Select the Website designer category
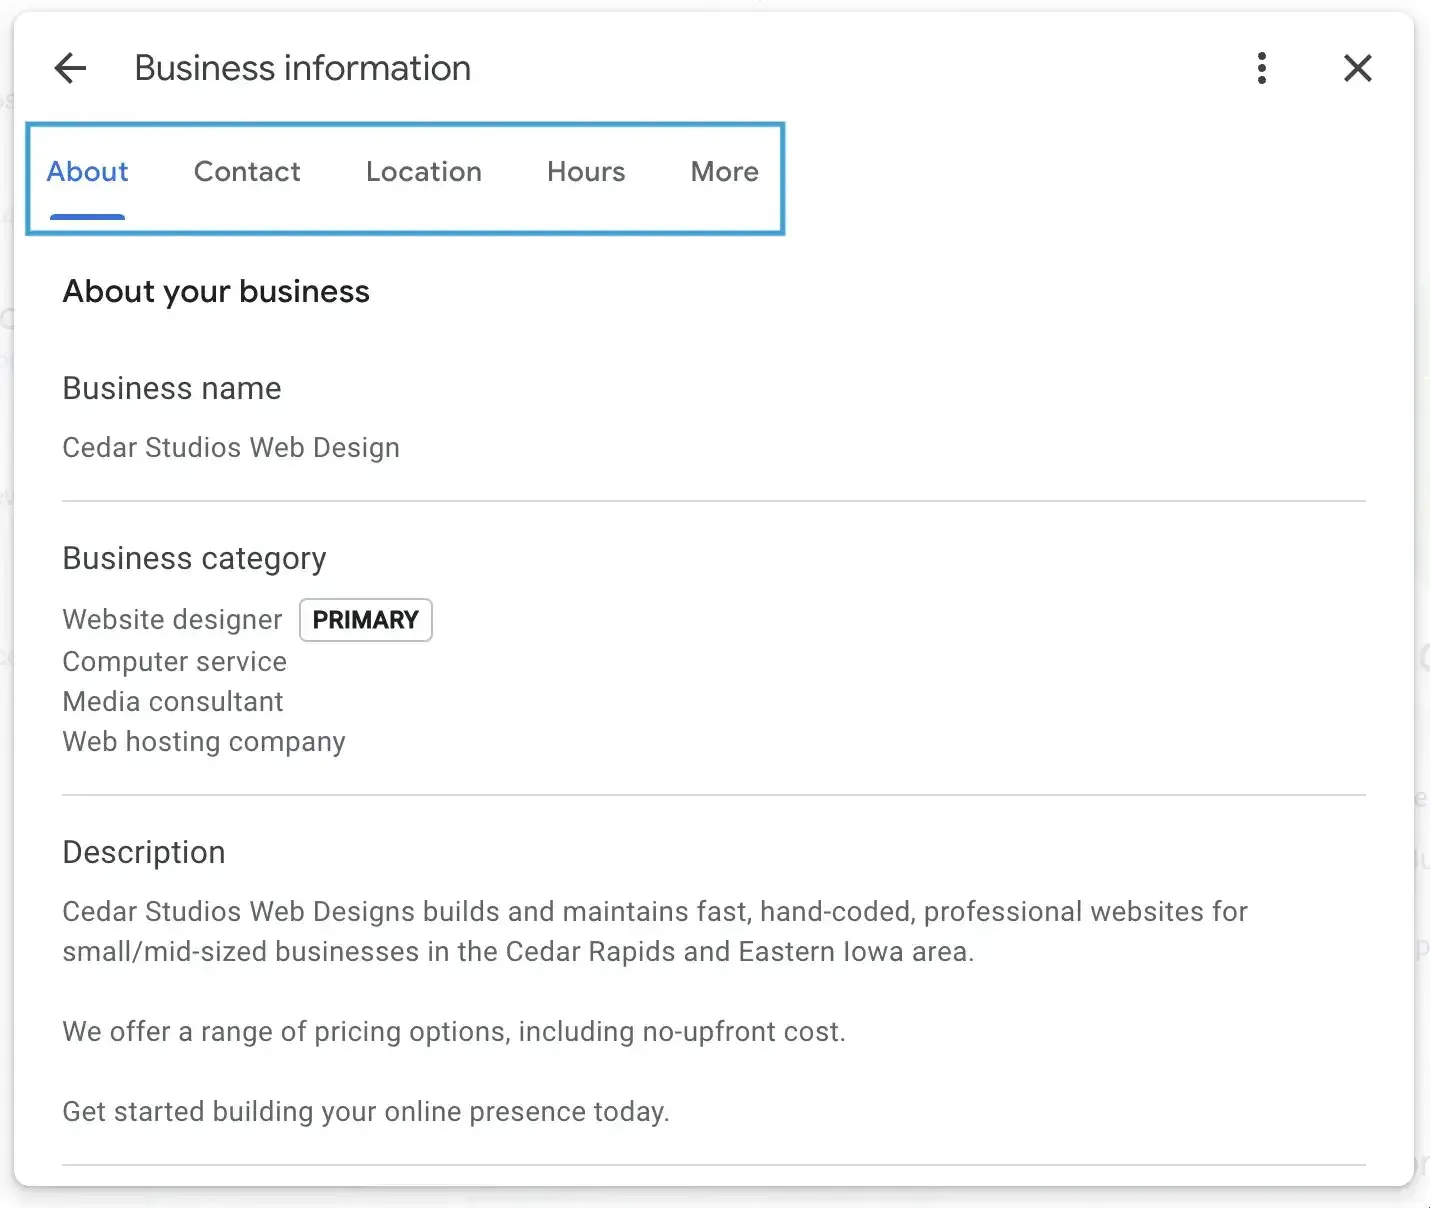Screen dimensions: 1430x1208 tap(171, 619)
